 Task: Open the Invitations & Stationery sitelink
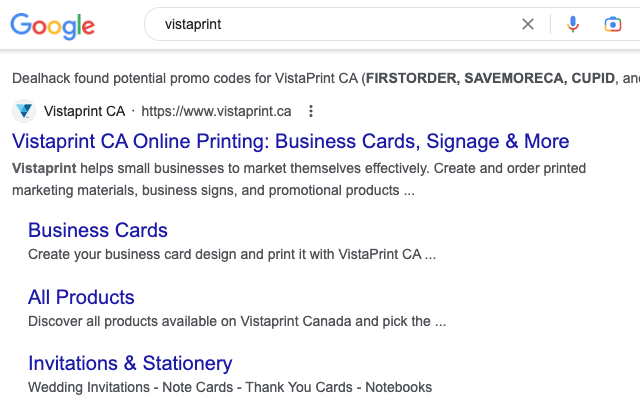[x=130, y=363]
